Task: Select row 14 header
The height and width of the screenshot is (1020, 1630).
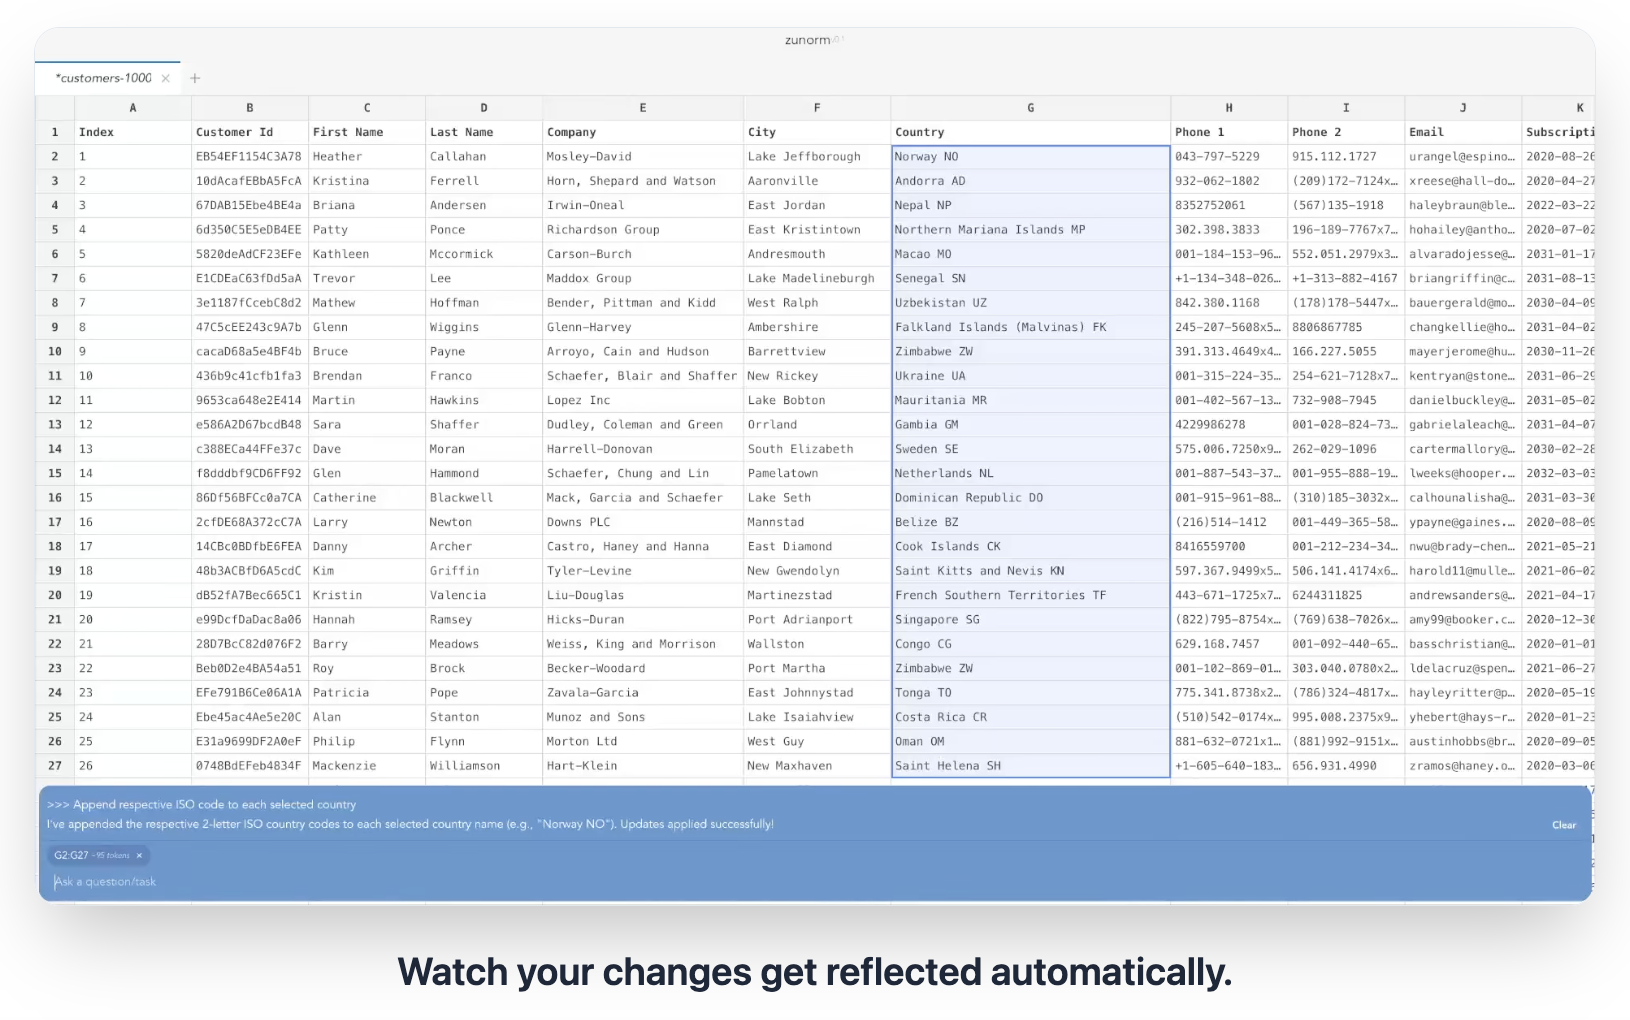Action: coord(55,449)
